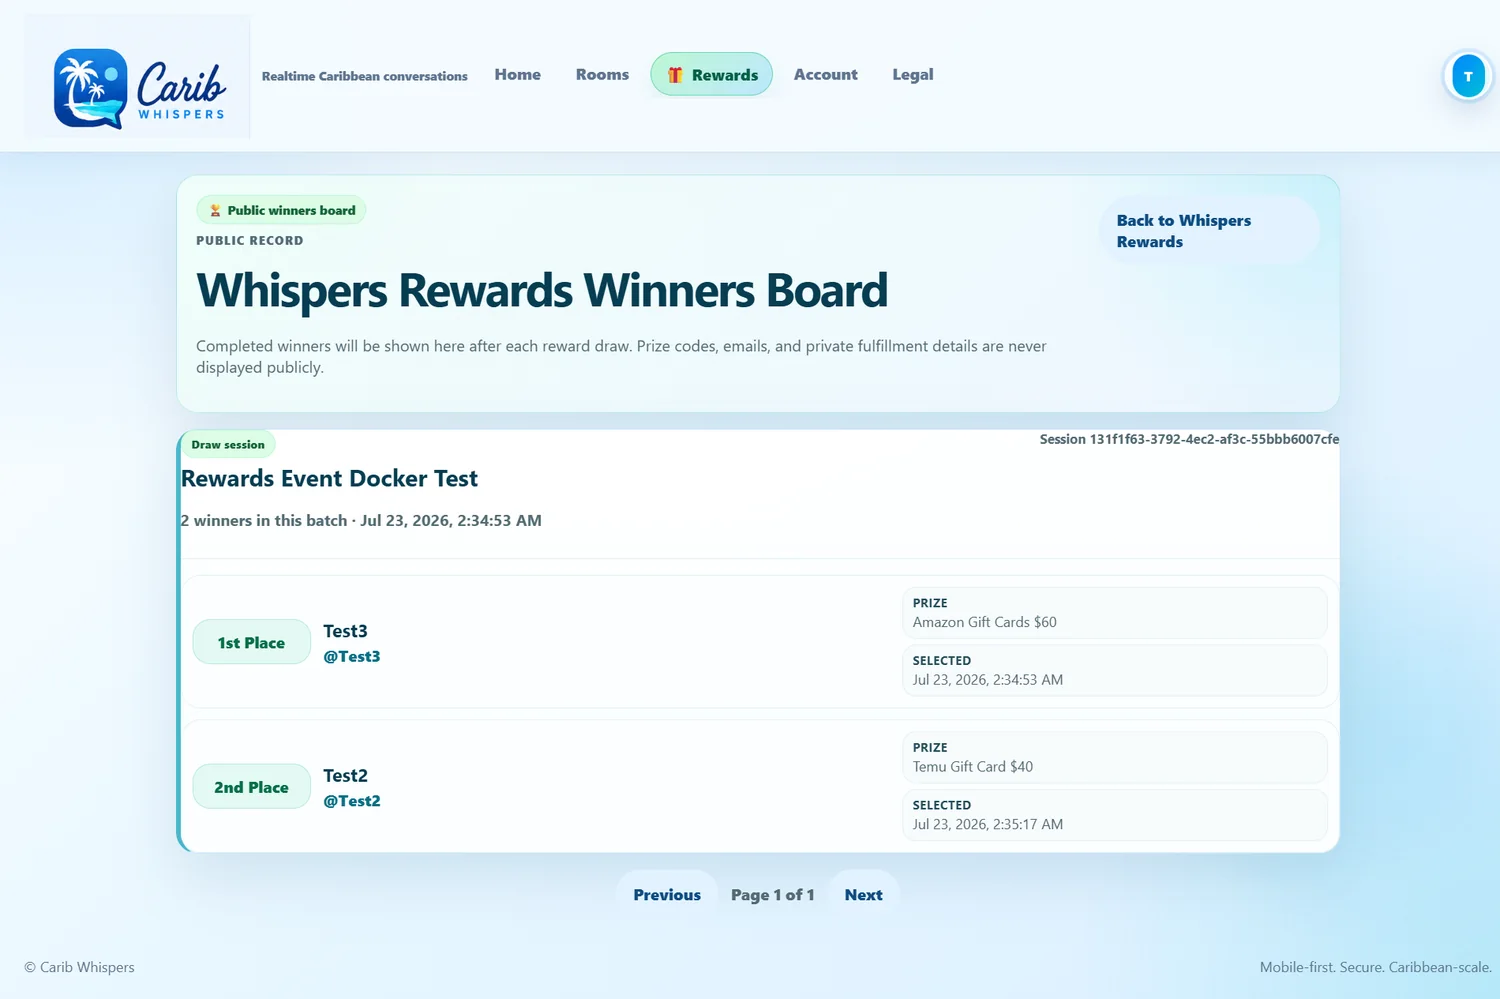Click winner name Test2

345,776
